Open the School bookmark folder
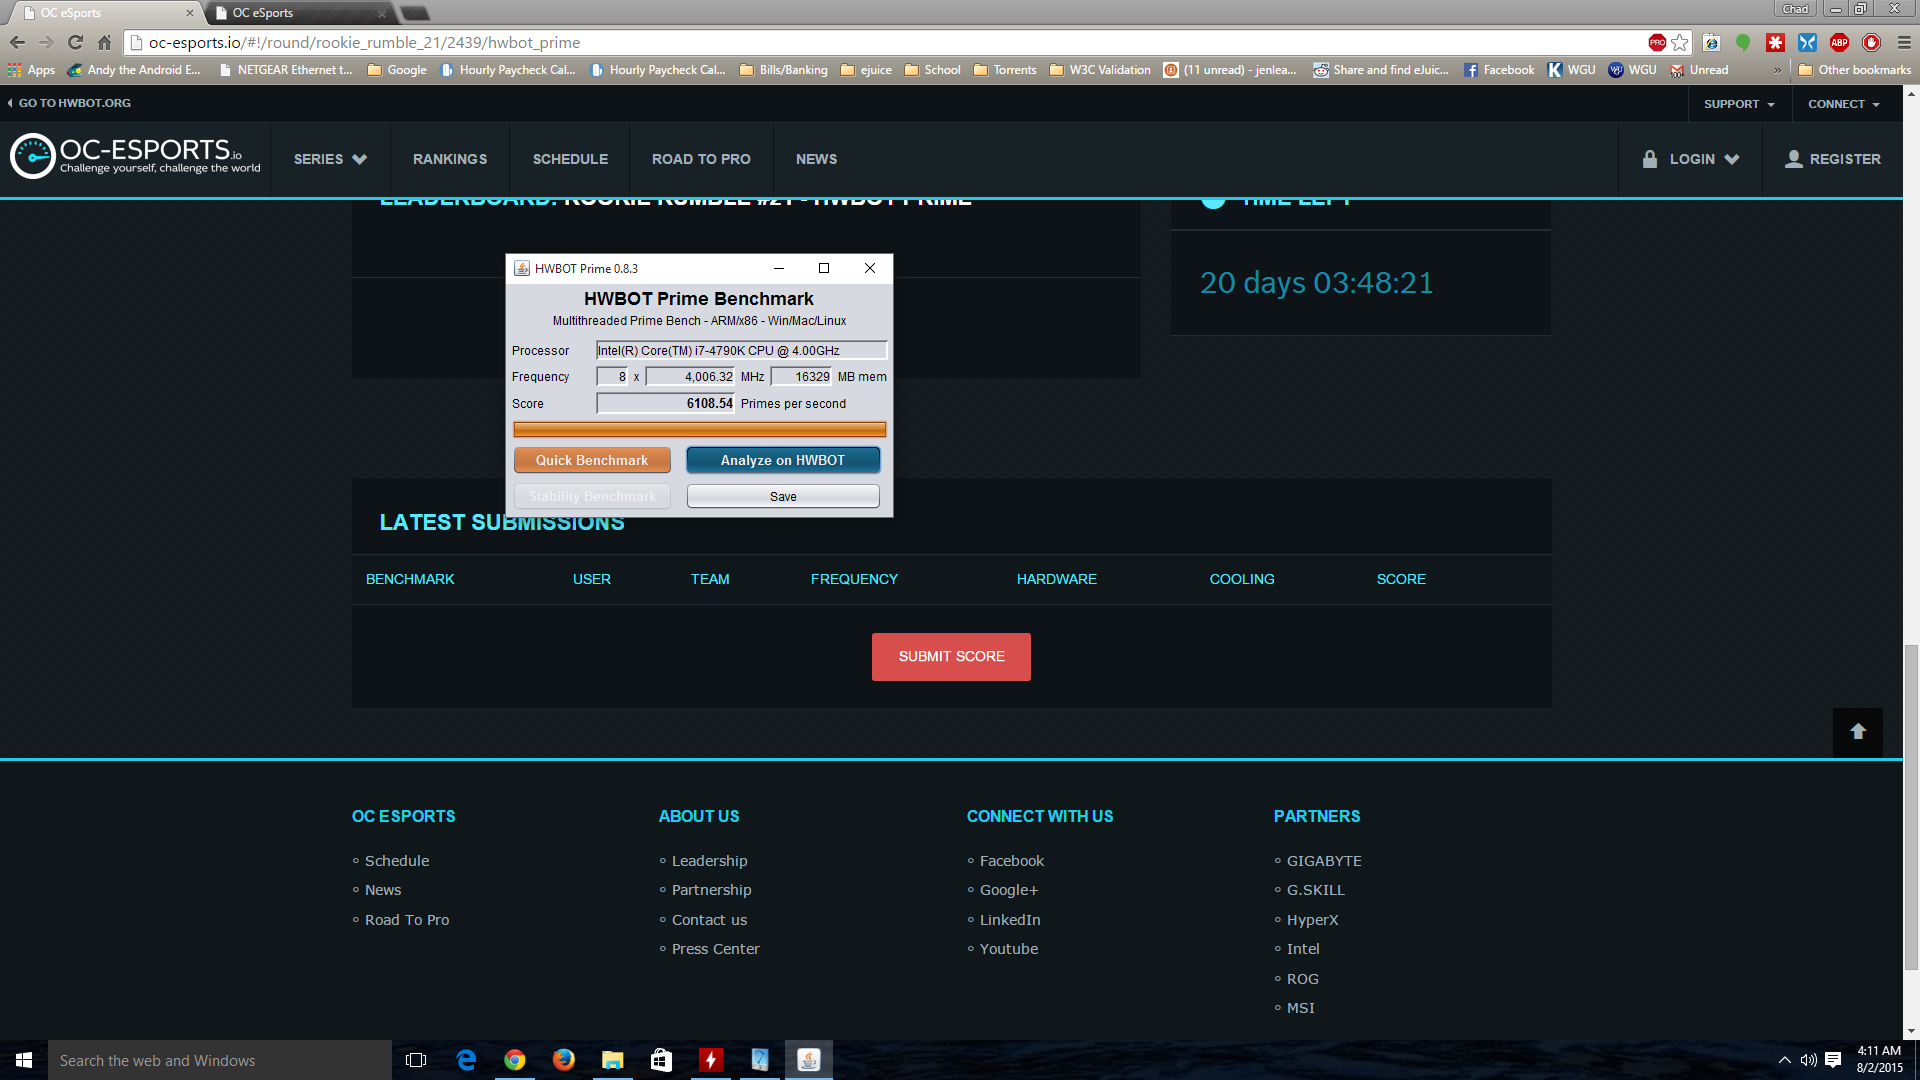1920x1080 pixels. pyautogui.click(x=933, y=70)
